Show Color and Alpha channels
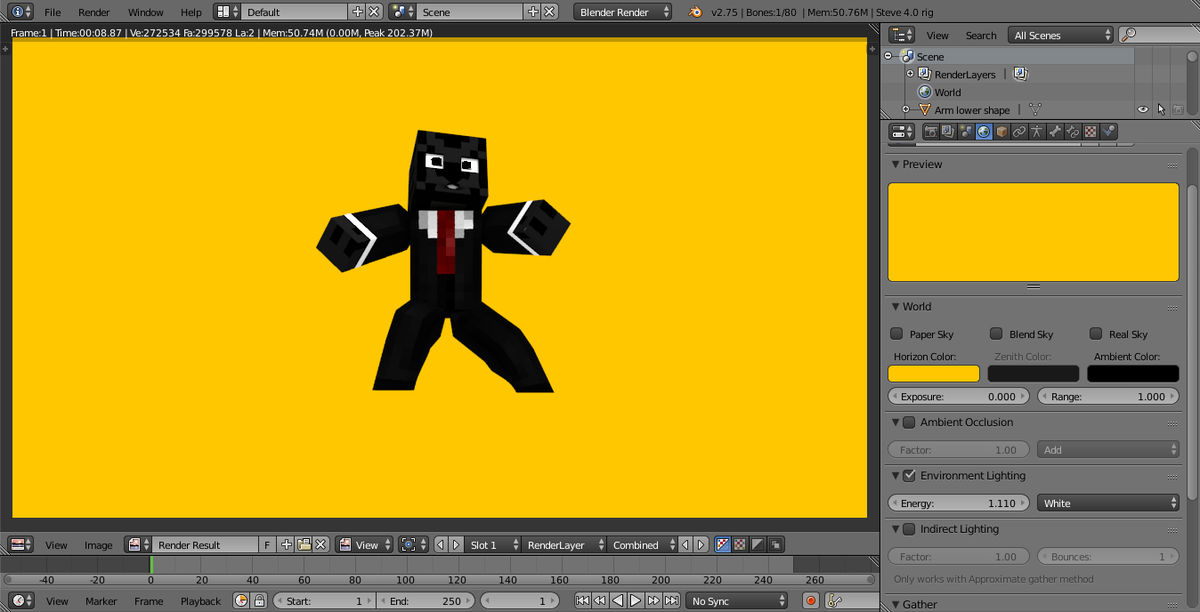This screenshot has height=612, width=1200. [x=723, y=545]
